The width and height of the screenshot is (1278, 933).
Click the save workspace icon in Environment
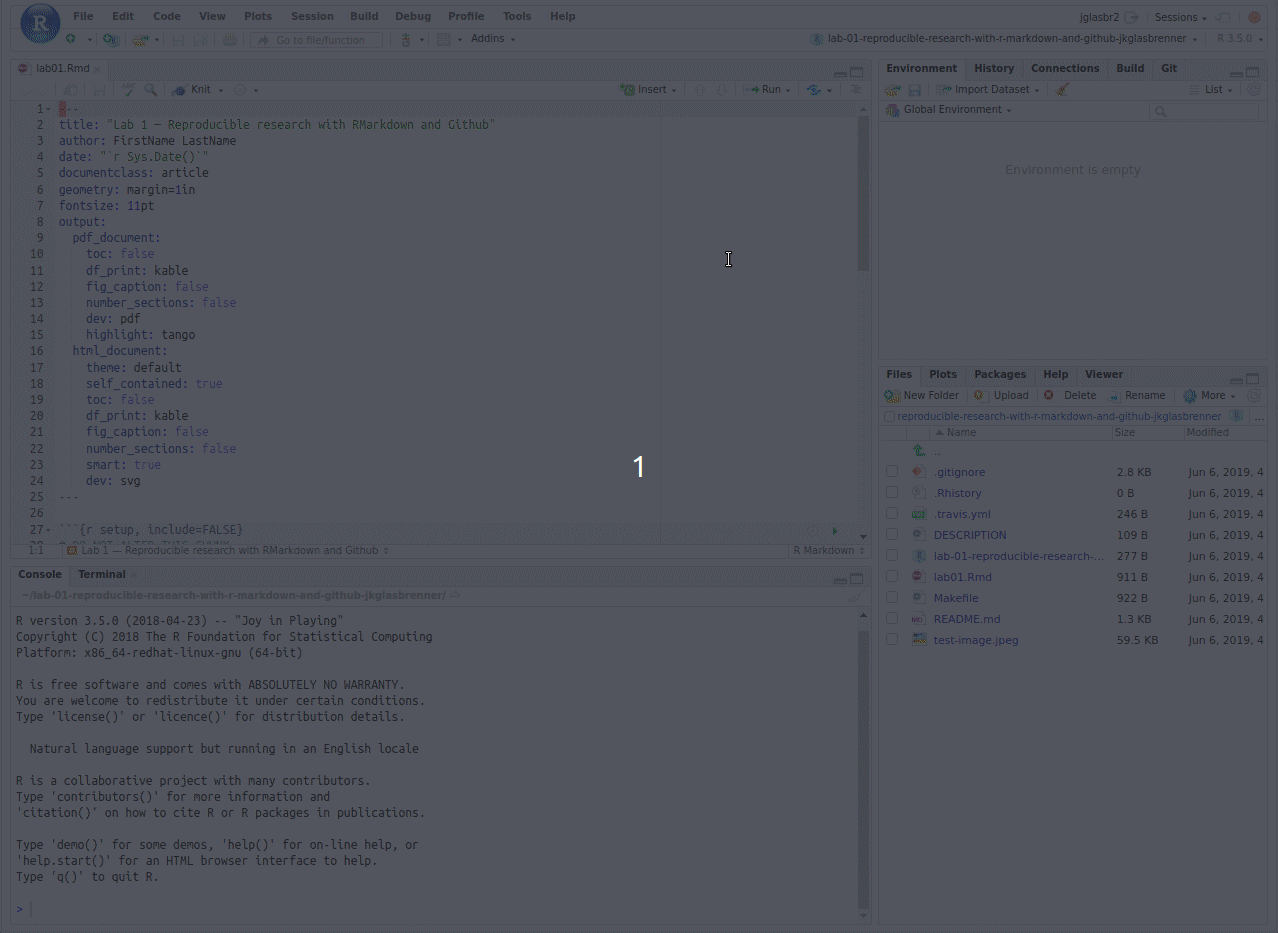pyautogui.click(x=914, y=90)
